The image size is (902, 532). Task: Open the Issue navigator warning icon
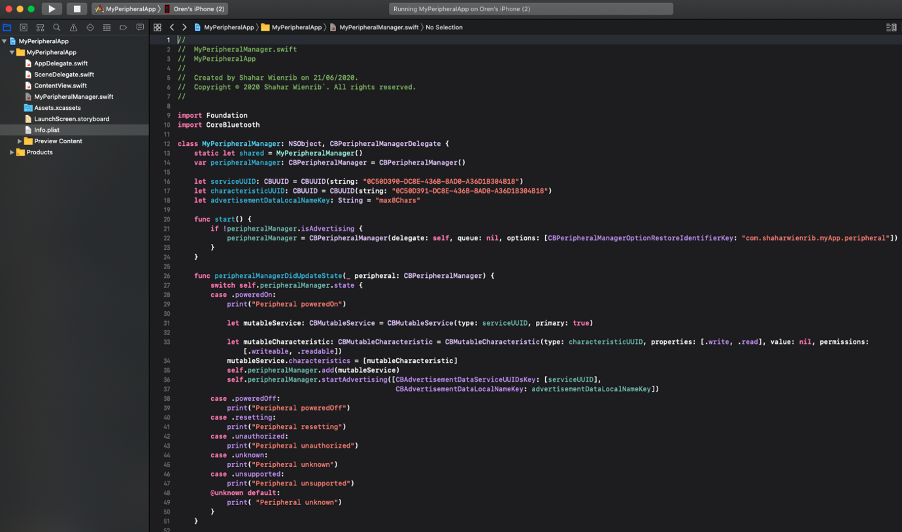point(73,27)
